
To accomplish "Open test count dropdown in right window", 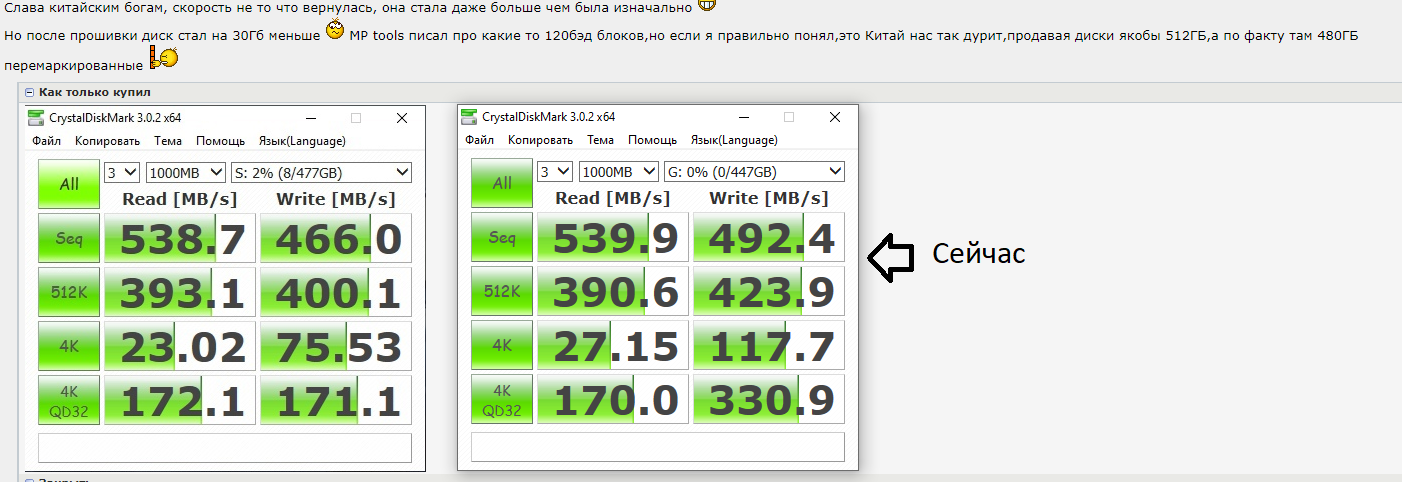I will pos(555,171).
